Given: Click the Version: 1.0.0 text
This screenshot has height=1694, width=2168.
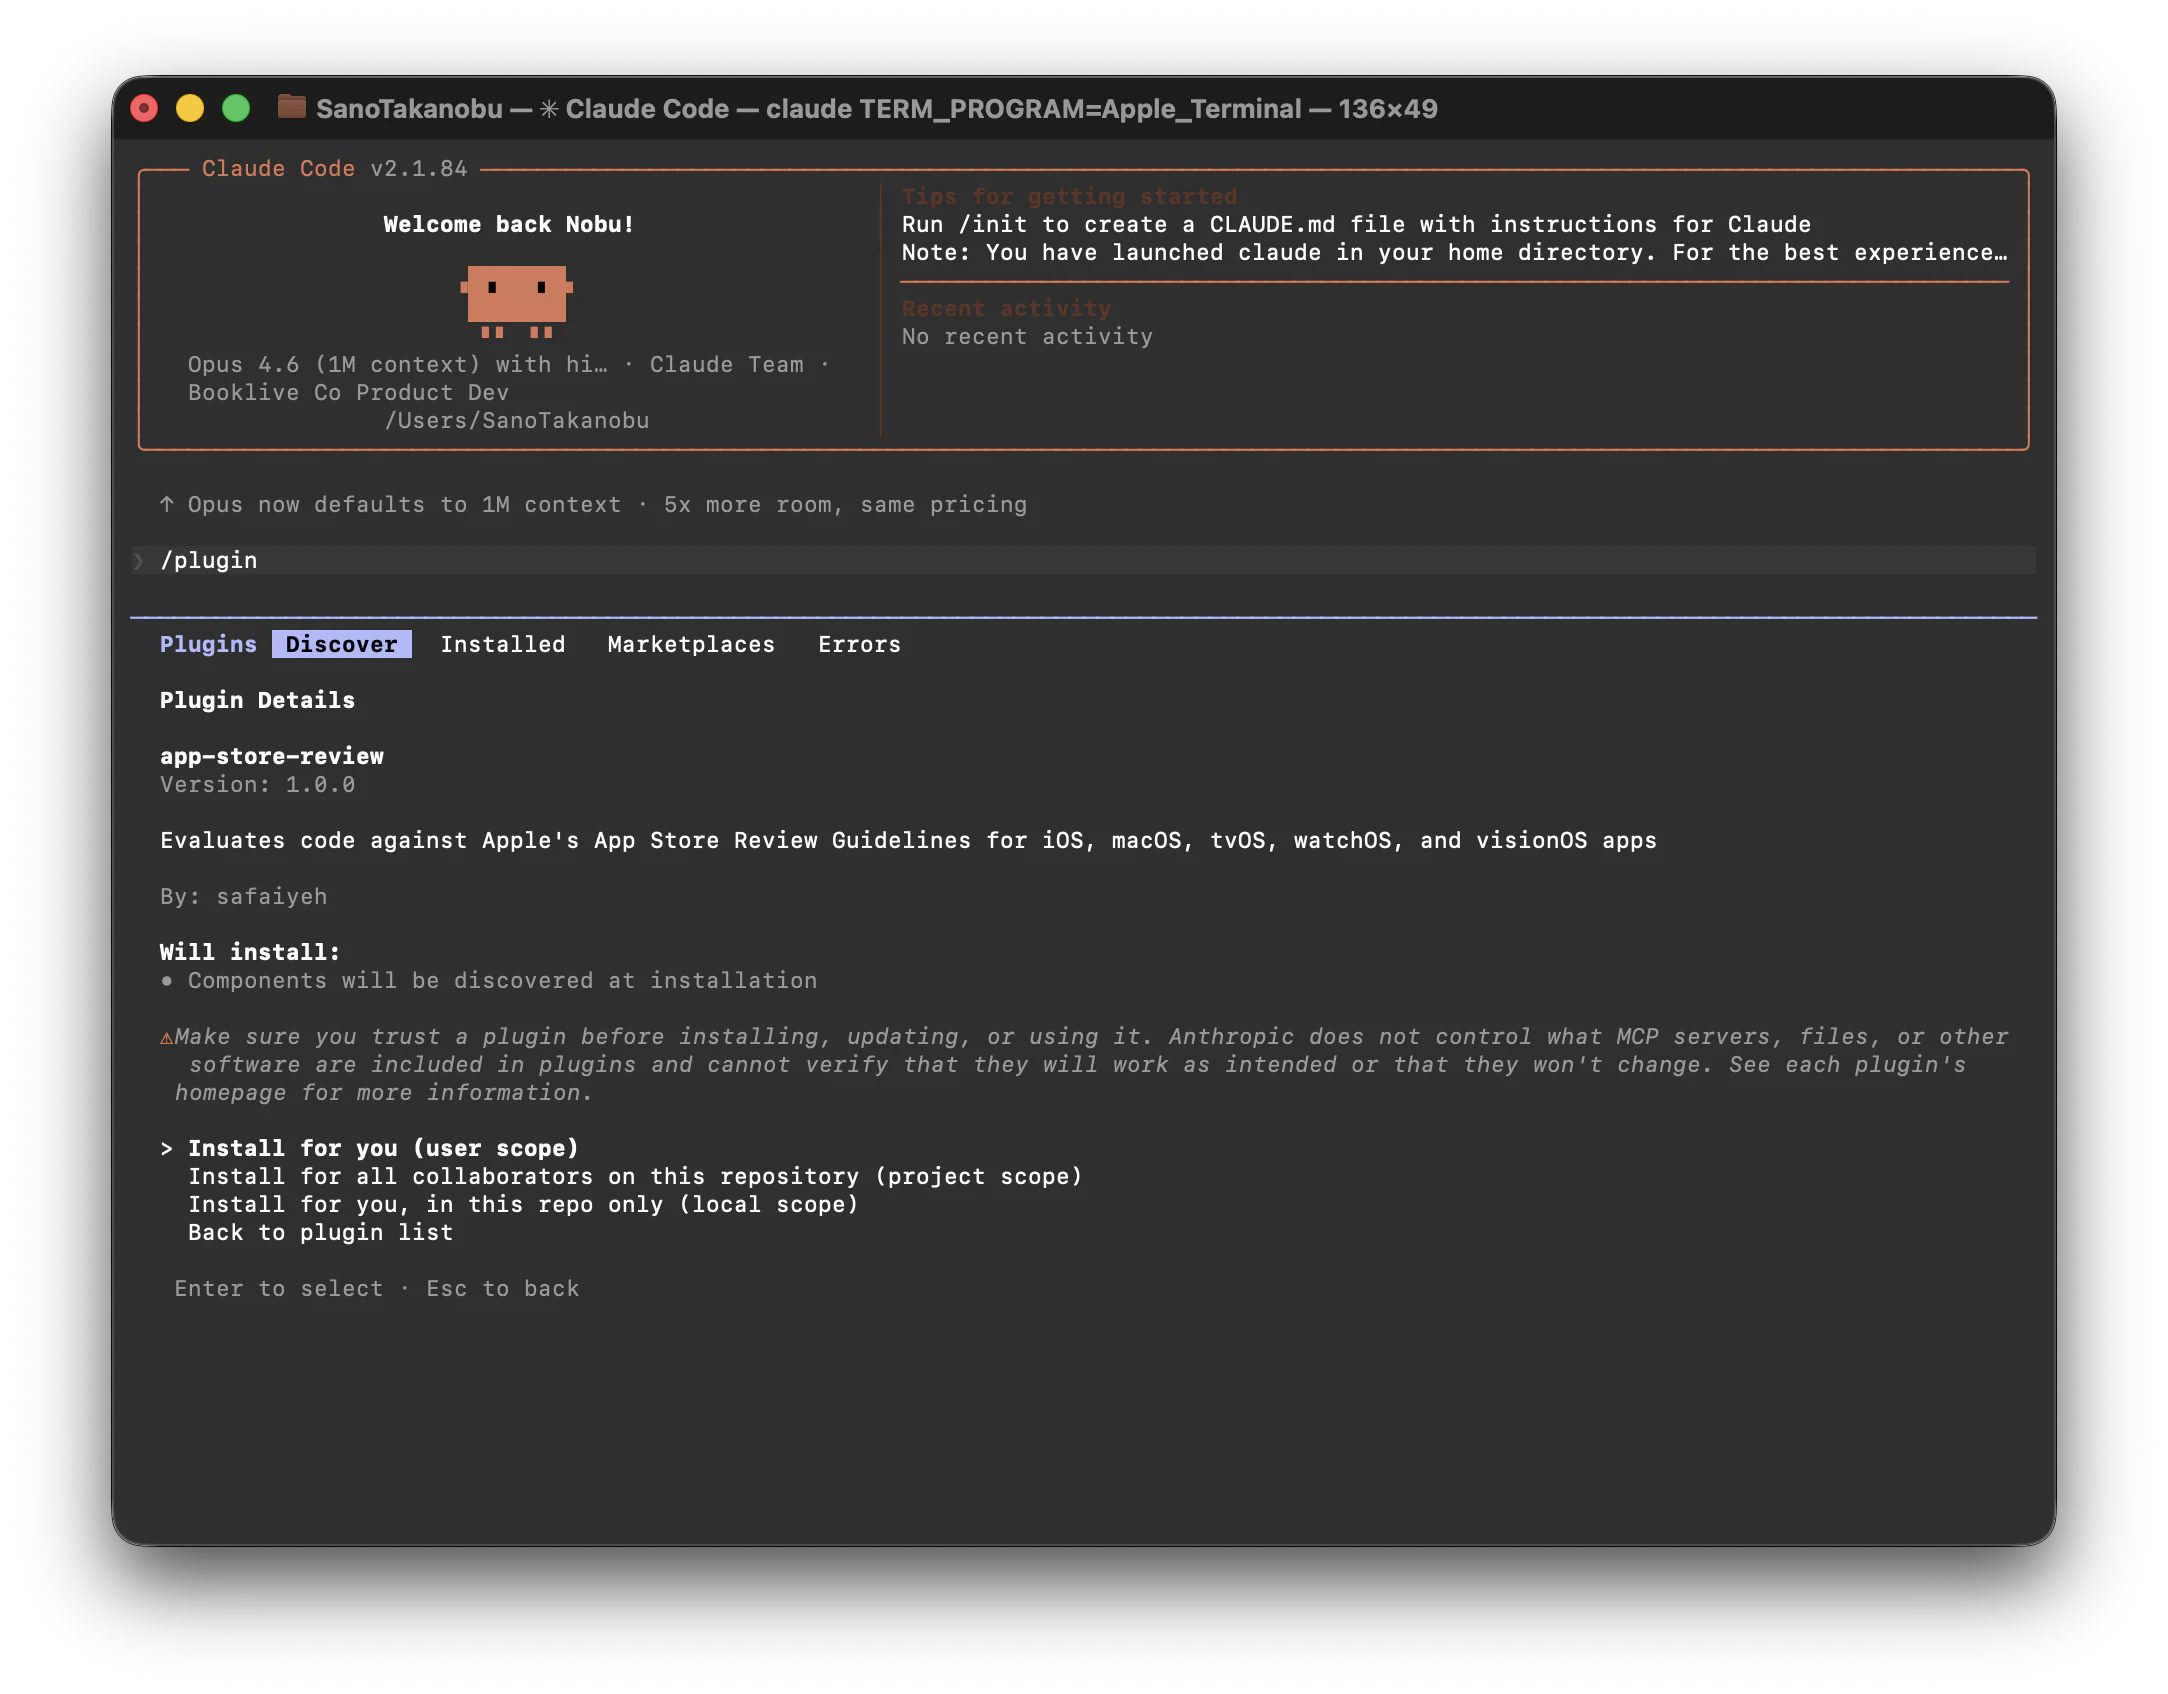Looking at the screenshot, I should pyautogui.click(x=257, y=784).
